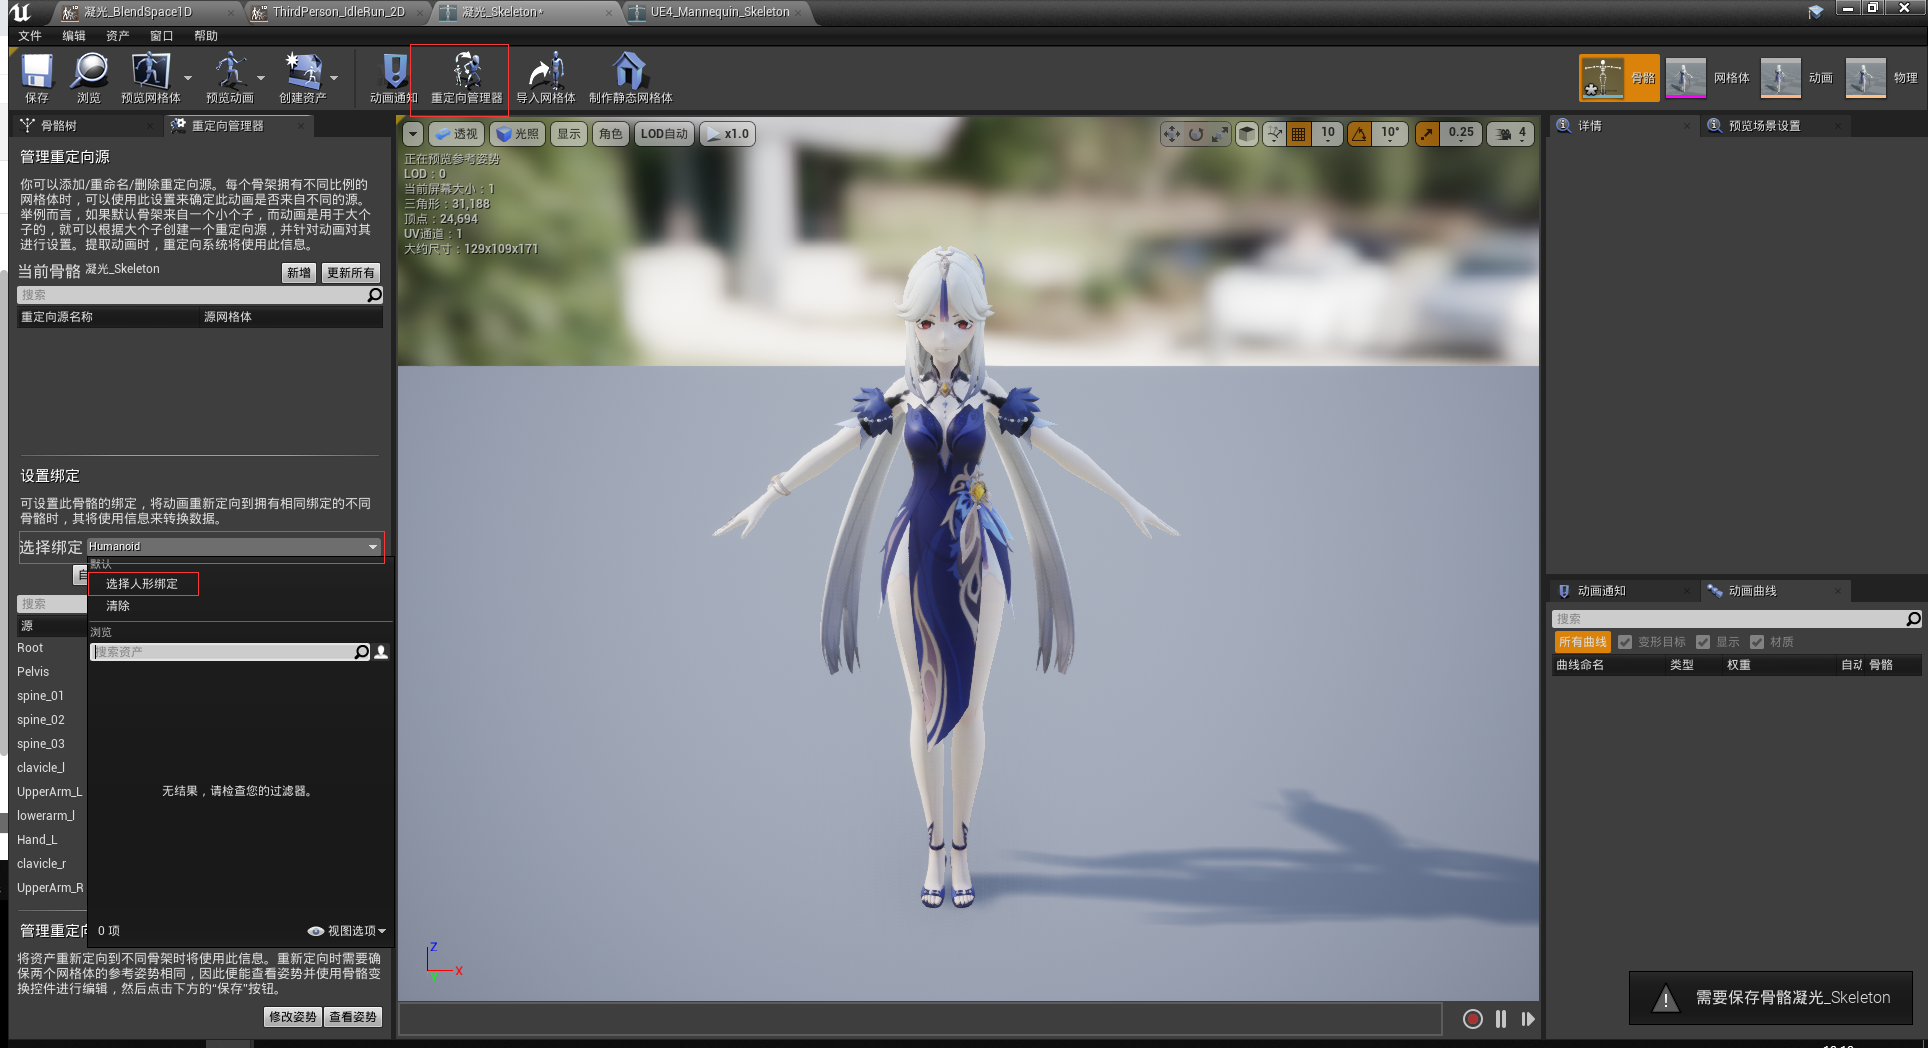
Task: Open the grid snap value 10 dropdown
Action: (x=1327, y=134)
